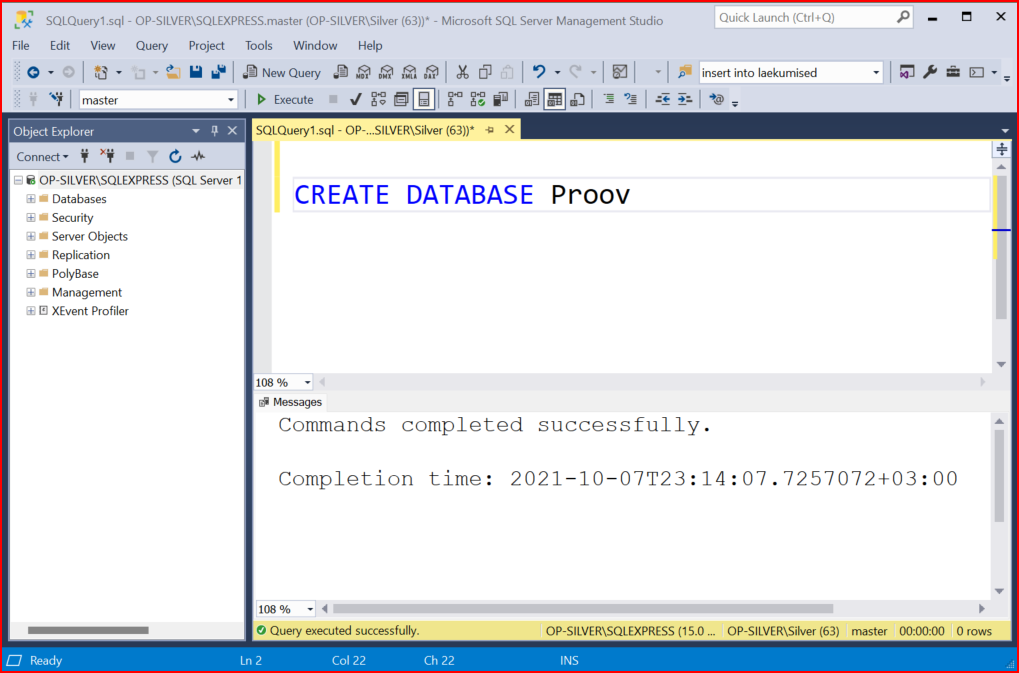Expand the Server Objects folder
Screen dimensions: 1019x673
tap(31, 236)
